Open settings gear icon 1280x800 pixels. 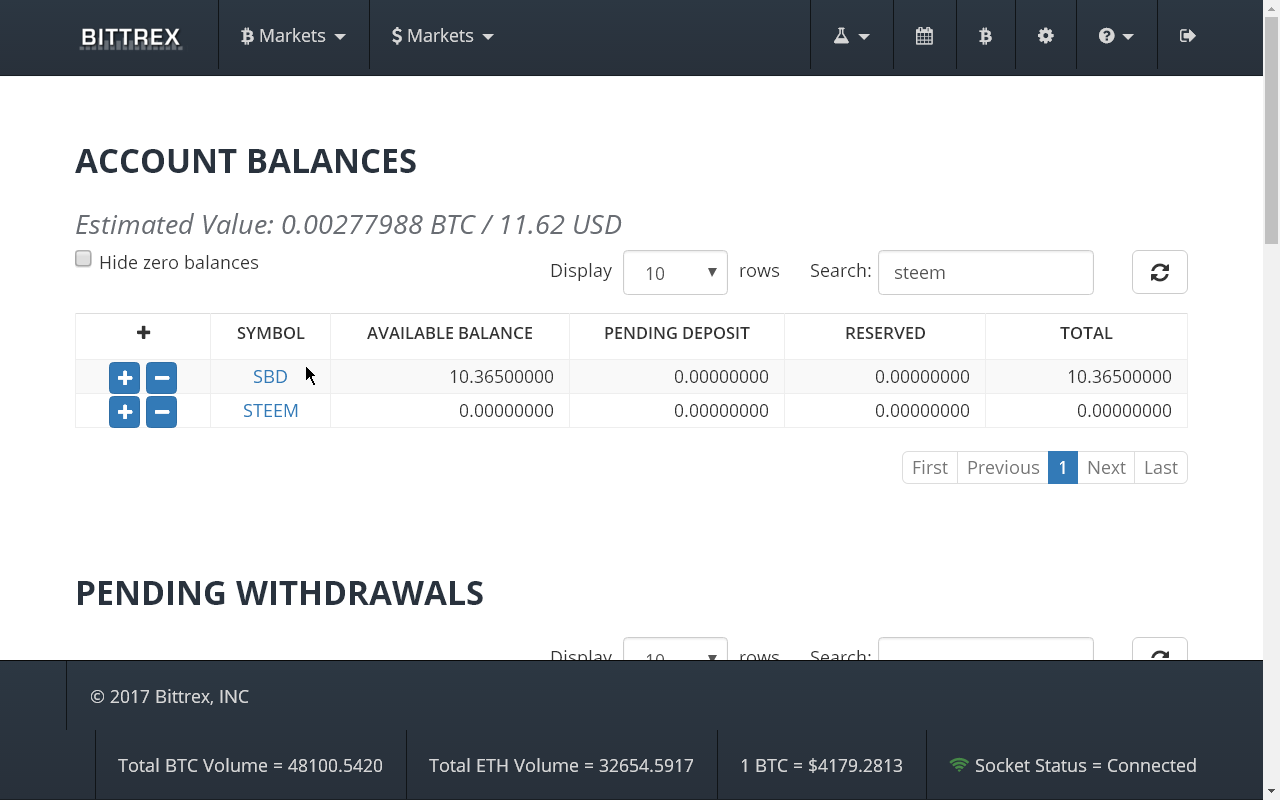[x=1045, y=36]
